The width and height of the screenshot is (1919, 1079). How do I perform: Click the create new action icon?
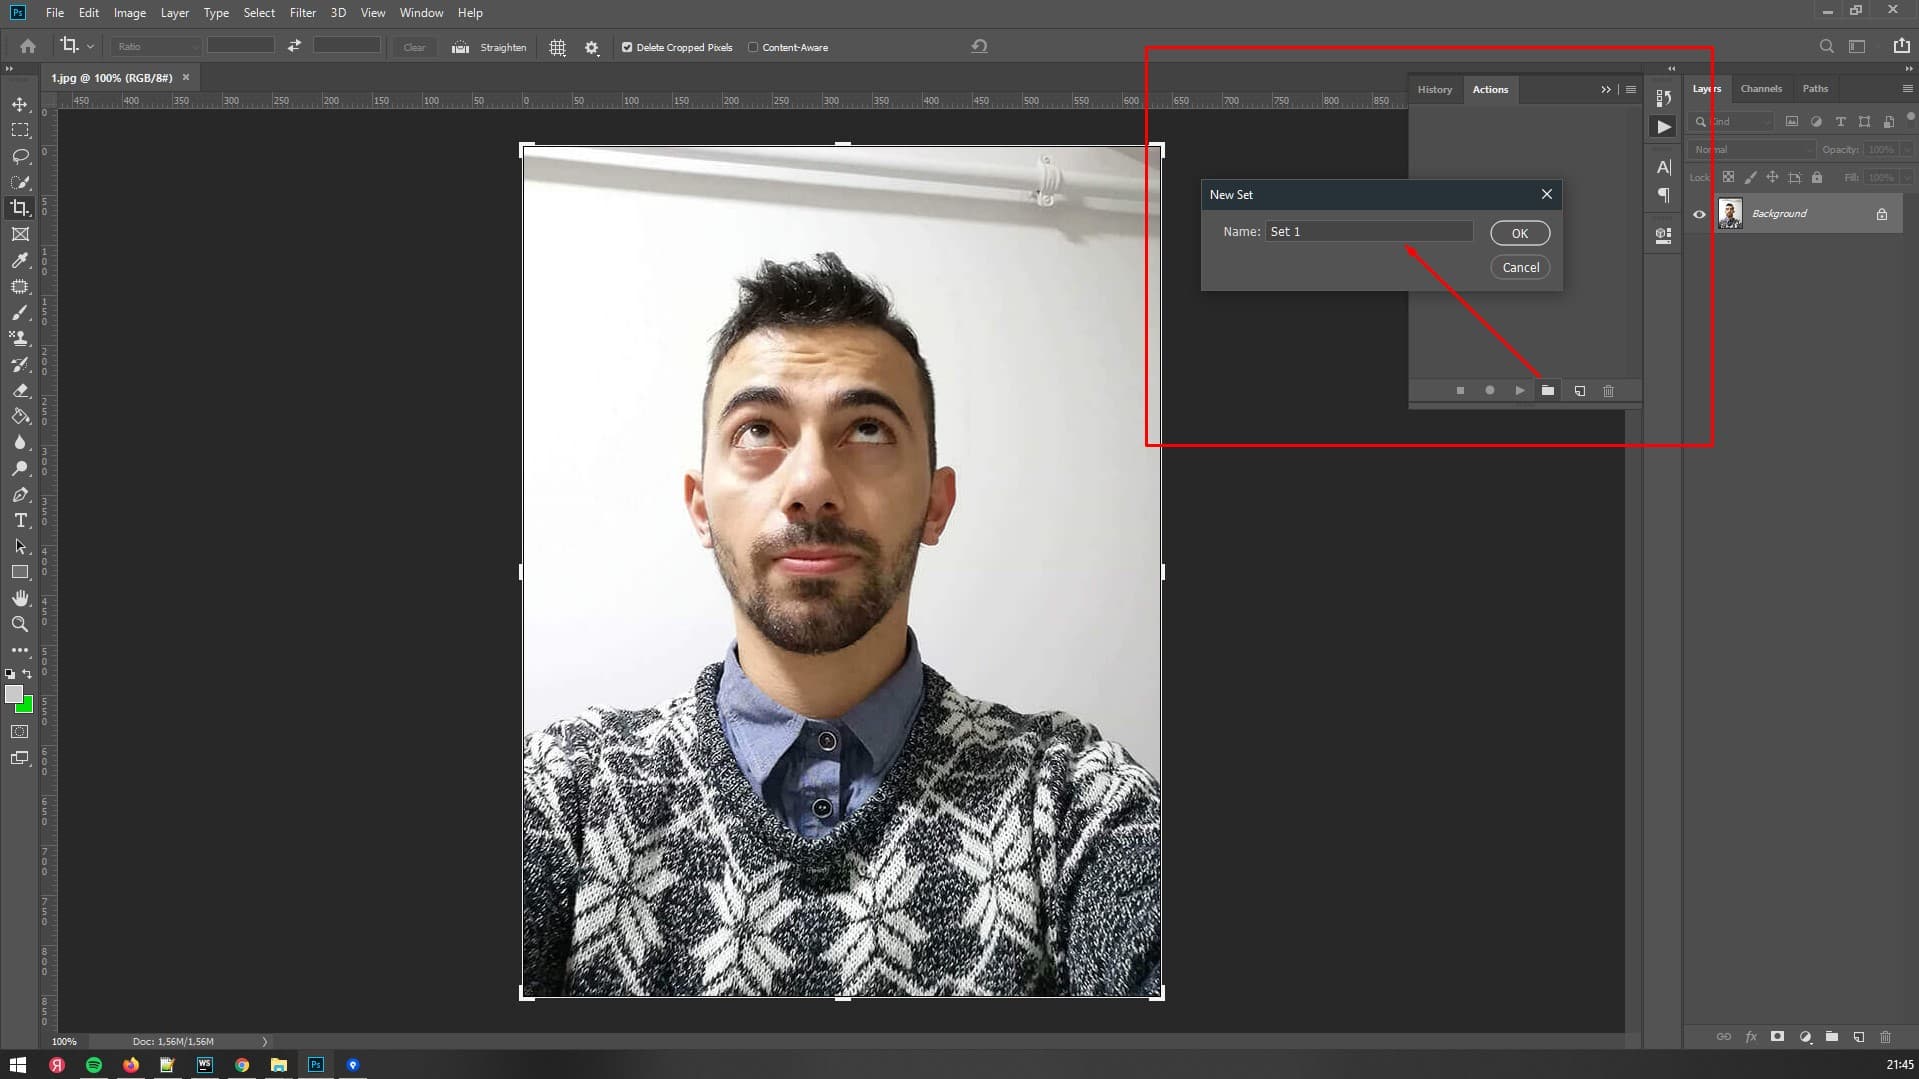pyautogui.click(x=1579, y=391)
